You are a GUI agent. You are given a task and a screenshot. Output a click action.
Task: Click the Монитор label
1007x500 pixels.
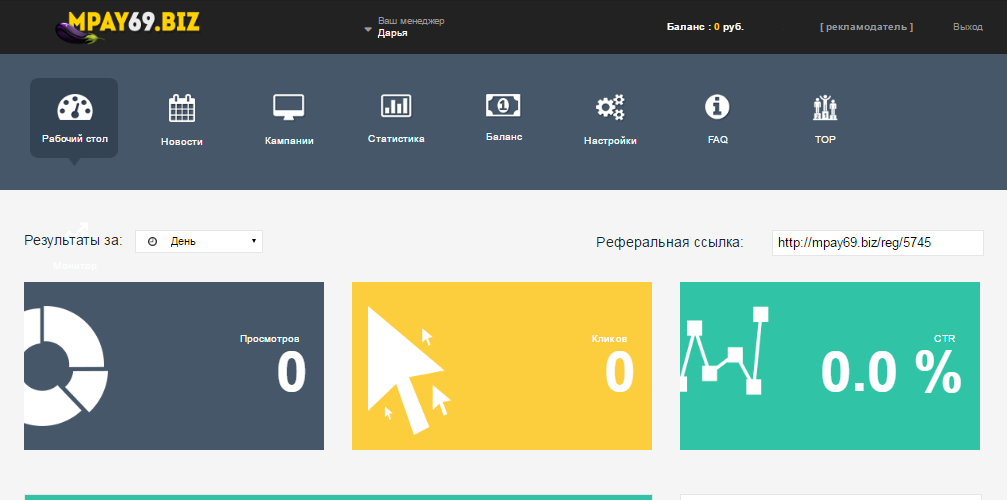(x=75, y=265)
